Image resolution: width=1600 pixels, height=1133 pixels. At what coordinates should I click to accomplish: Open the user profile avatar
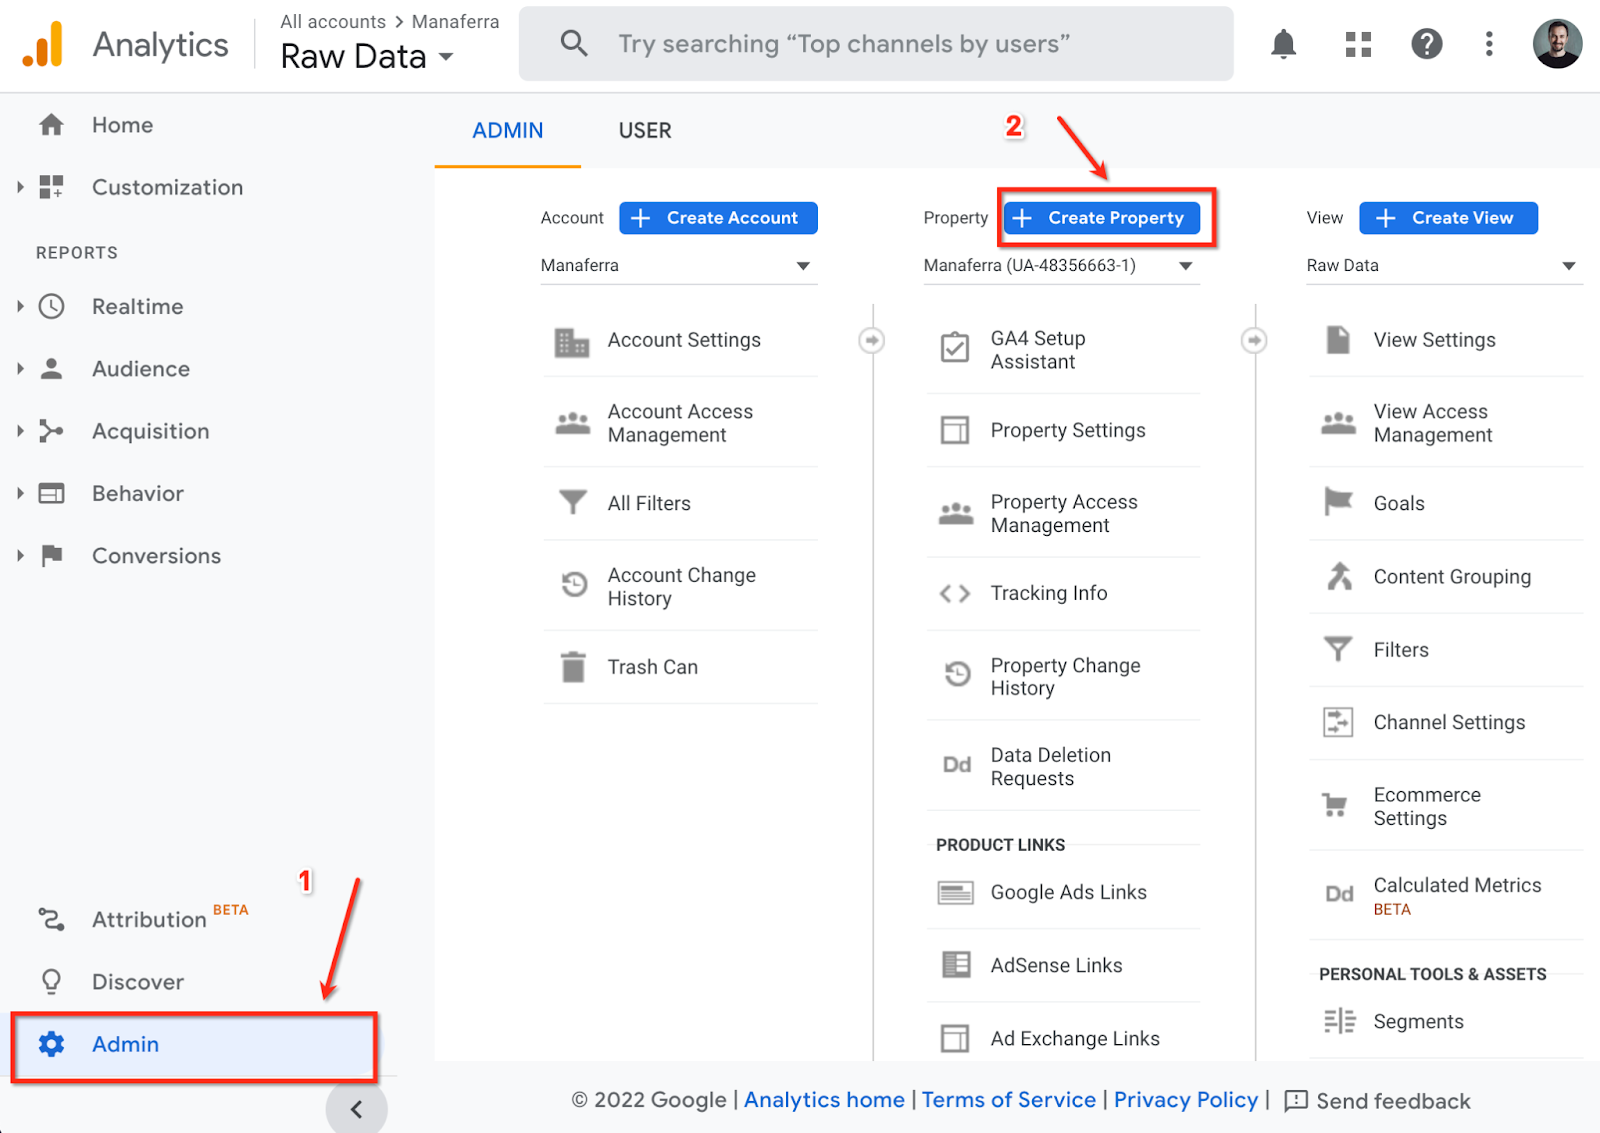1557,44
